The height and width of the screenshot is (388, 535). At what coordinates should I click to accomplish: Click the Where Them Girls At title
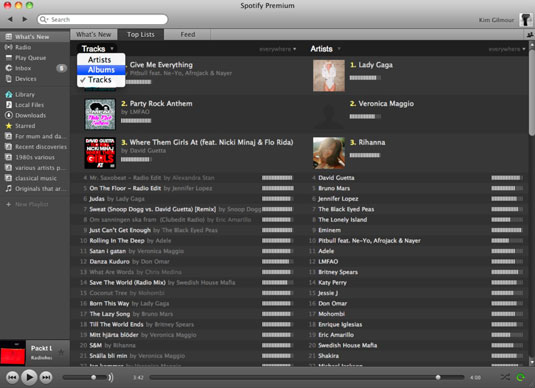pos(211,142)
